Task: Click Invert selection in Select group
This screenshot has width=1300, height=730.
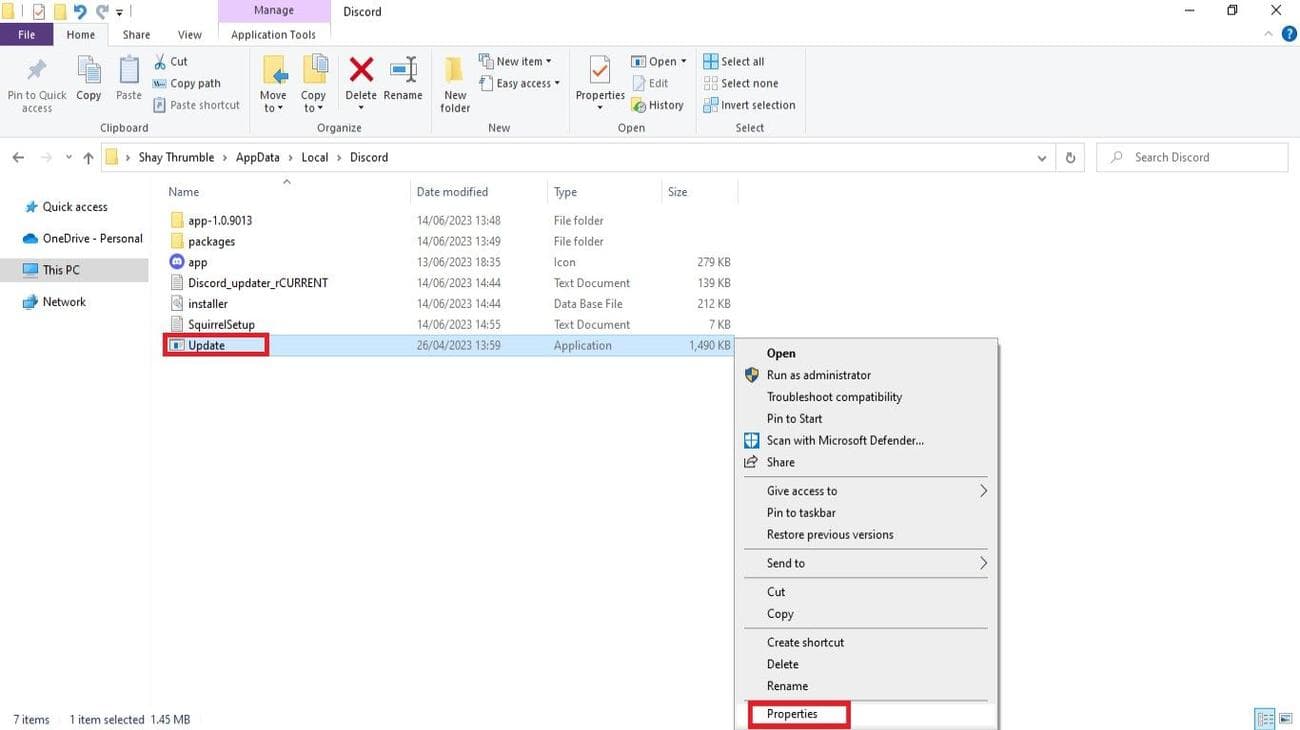Action: pos(750,105)
